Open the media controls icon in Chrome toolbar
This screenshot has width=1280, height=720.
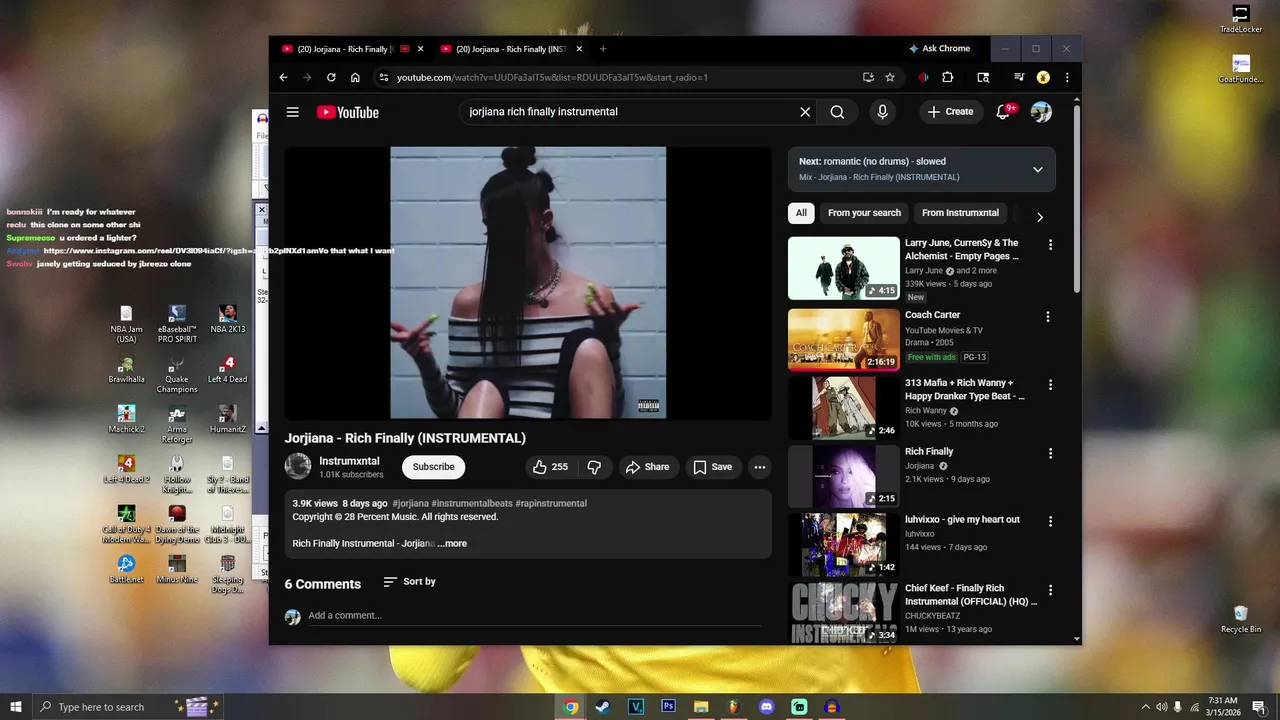1019,77
